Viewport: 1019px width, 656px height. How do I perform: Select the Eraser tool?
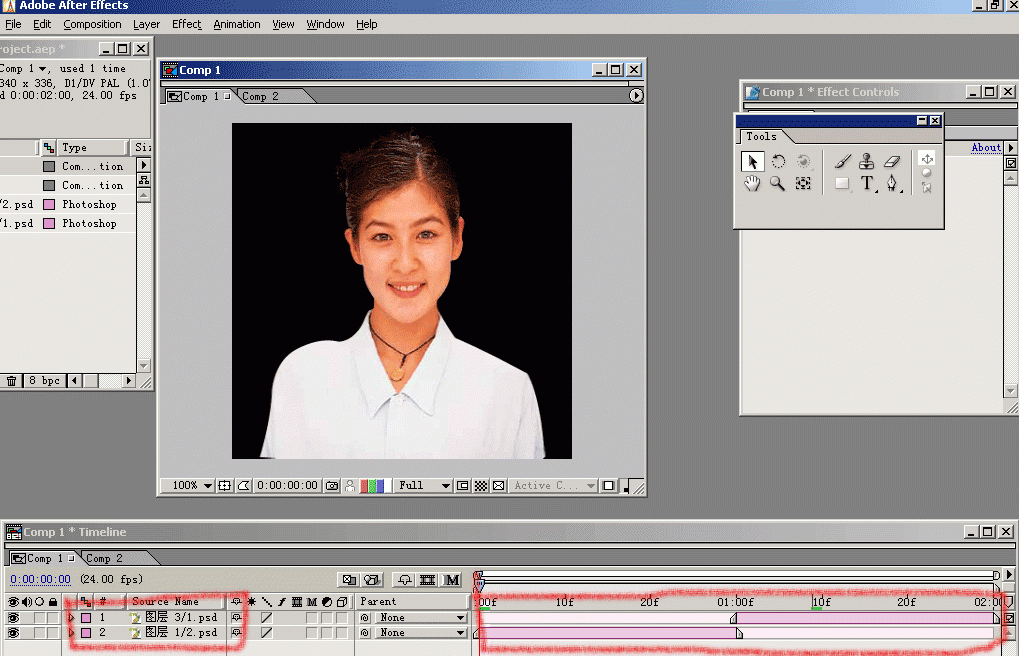(x=893, y=161)
